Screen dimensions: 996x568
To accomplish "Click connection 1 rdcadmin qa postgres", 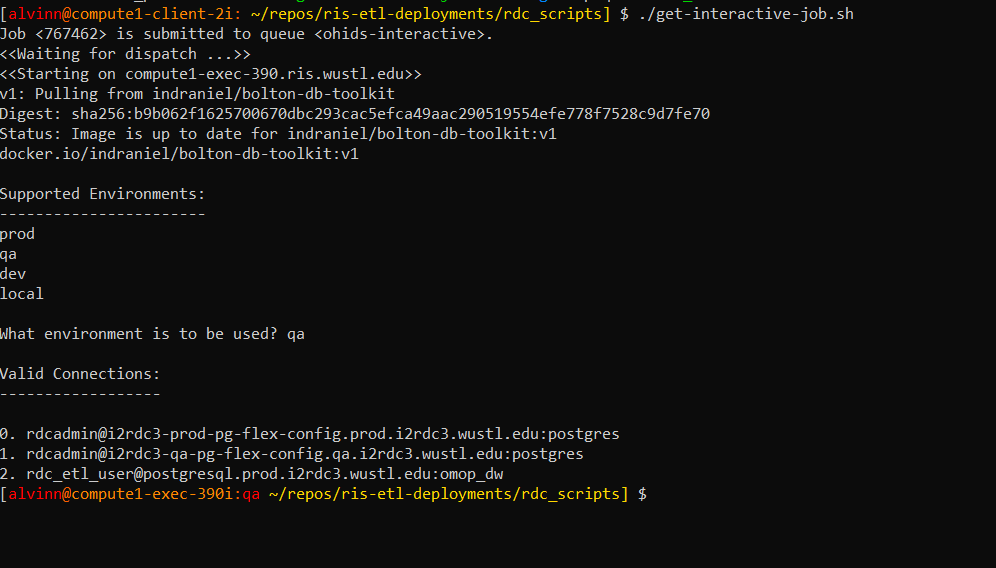I will [x=292, y=454].
